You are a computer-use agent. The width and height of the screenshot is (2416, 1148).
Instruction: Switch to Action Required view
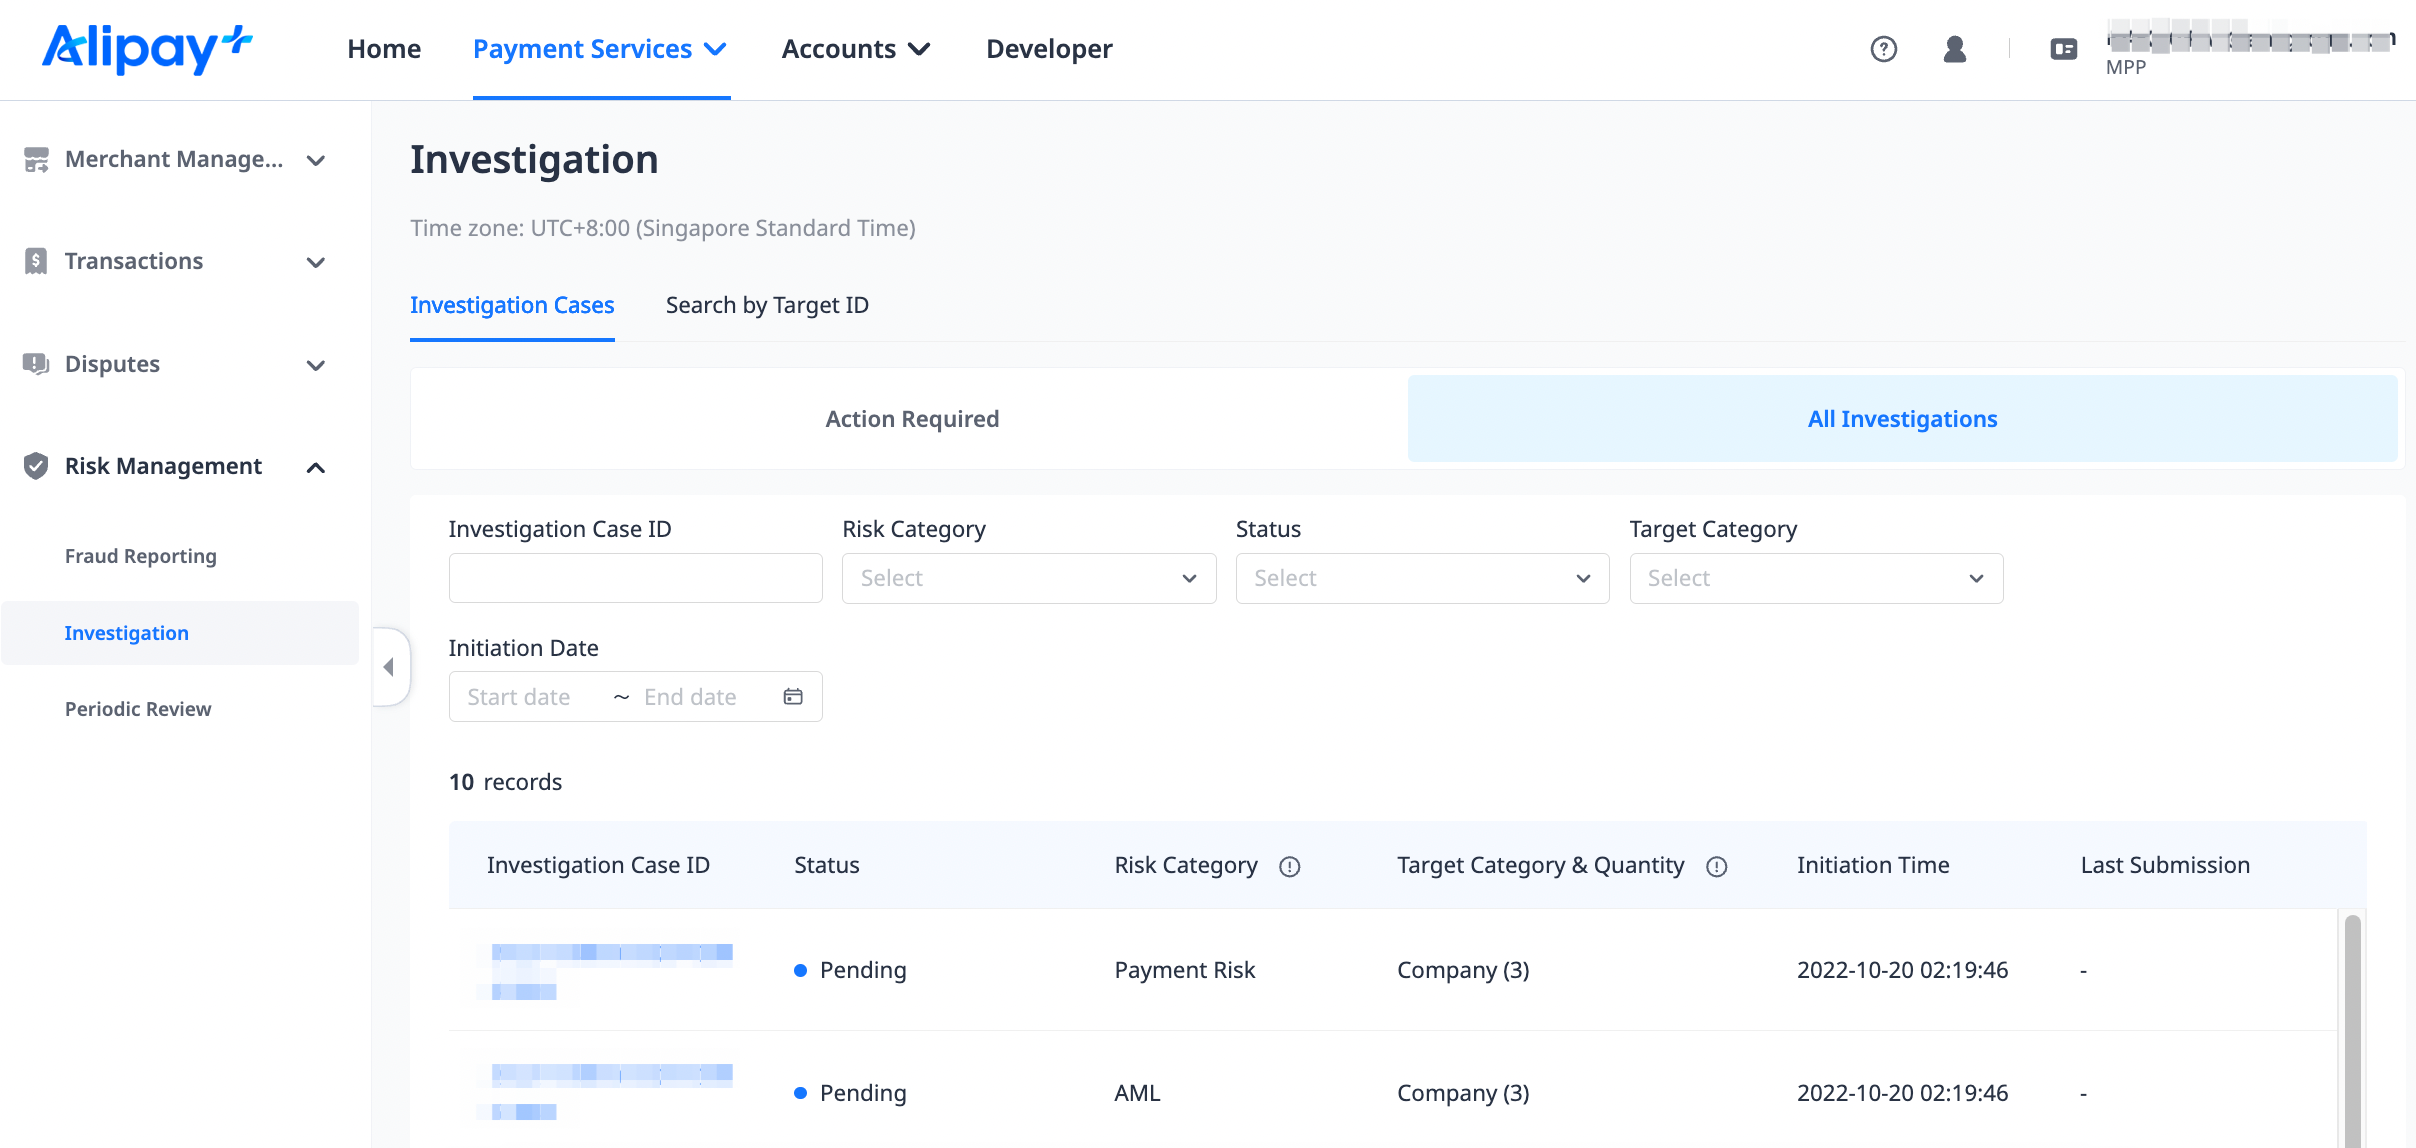(911, 419)
